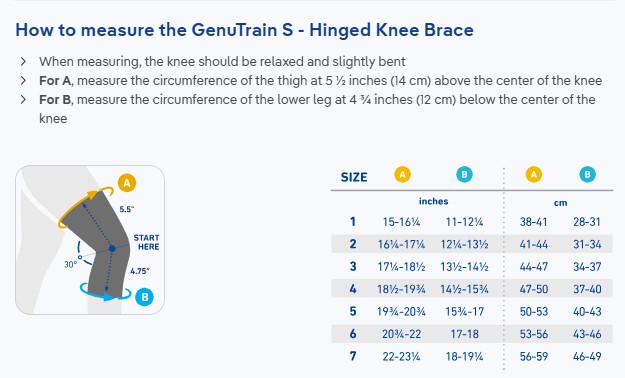Click the blue B icon above cm column
This screenshot has height=378, width=625.
coord(587,175)
